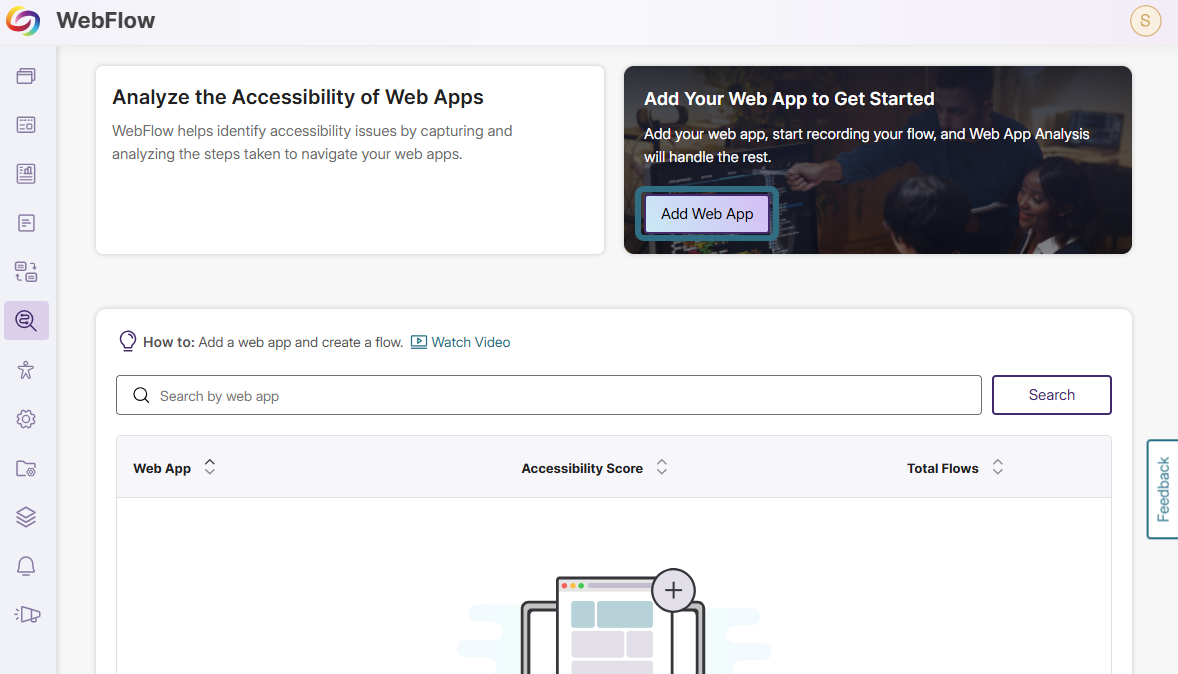
Task: Click the Add Web App button
Action: pyautogui.click(x=707, y=214)
